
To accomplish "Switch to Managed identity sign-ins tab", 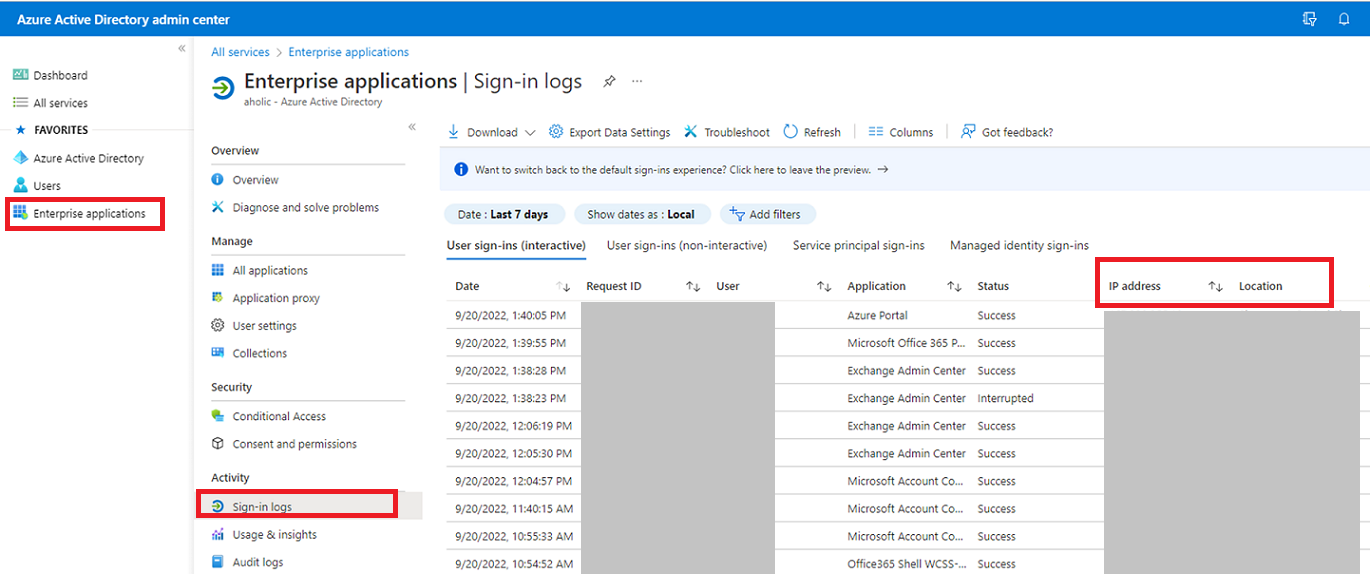I will 1019,245.
